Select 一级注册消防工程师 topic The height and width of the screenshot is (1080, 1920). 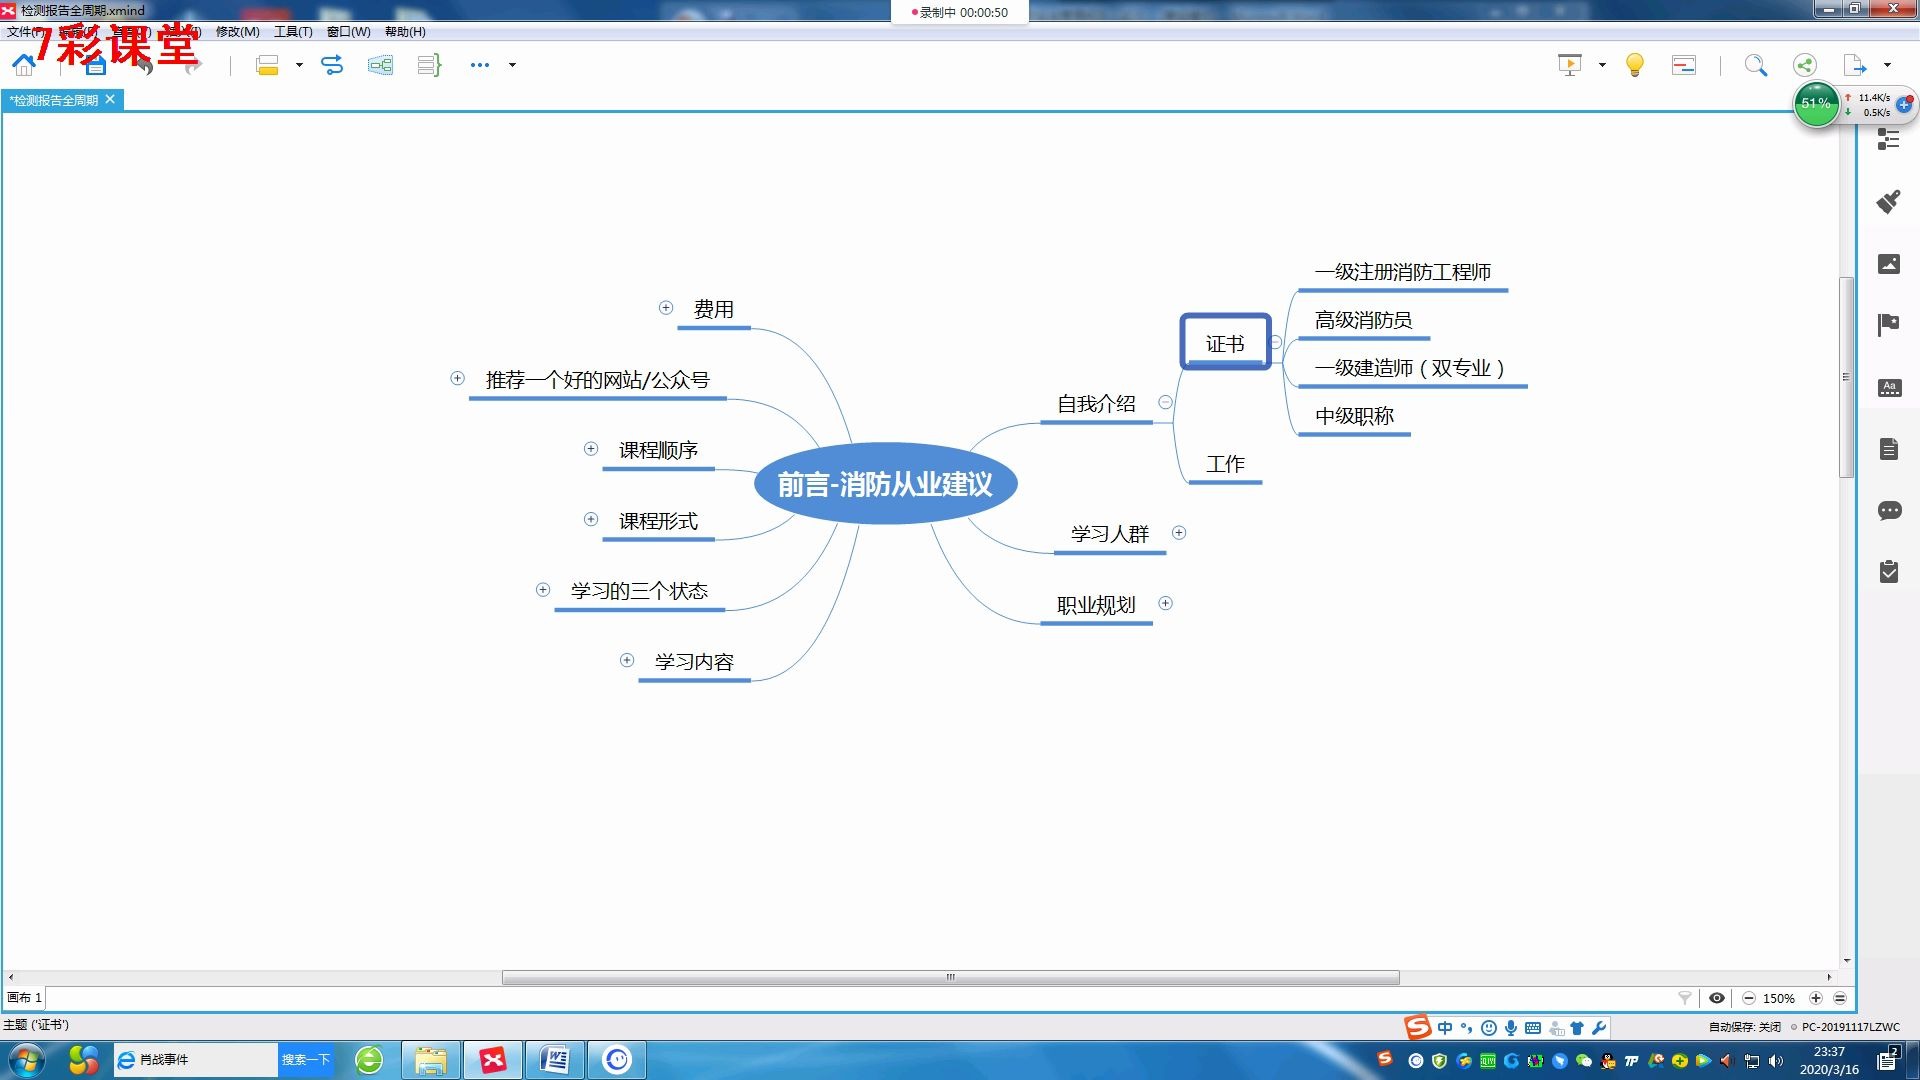[x=1402, y=272]
